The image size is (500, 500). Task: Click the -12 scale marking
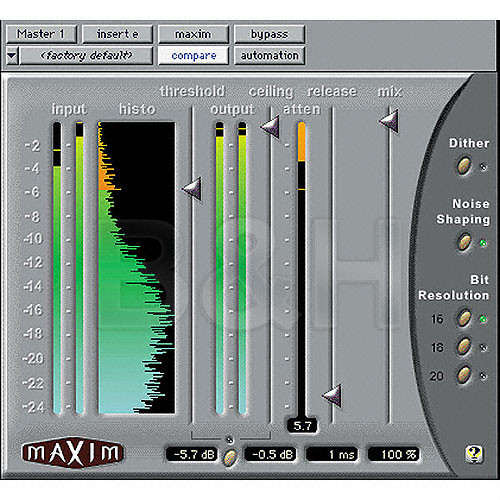click(x=33, y=263)
